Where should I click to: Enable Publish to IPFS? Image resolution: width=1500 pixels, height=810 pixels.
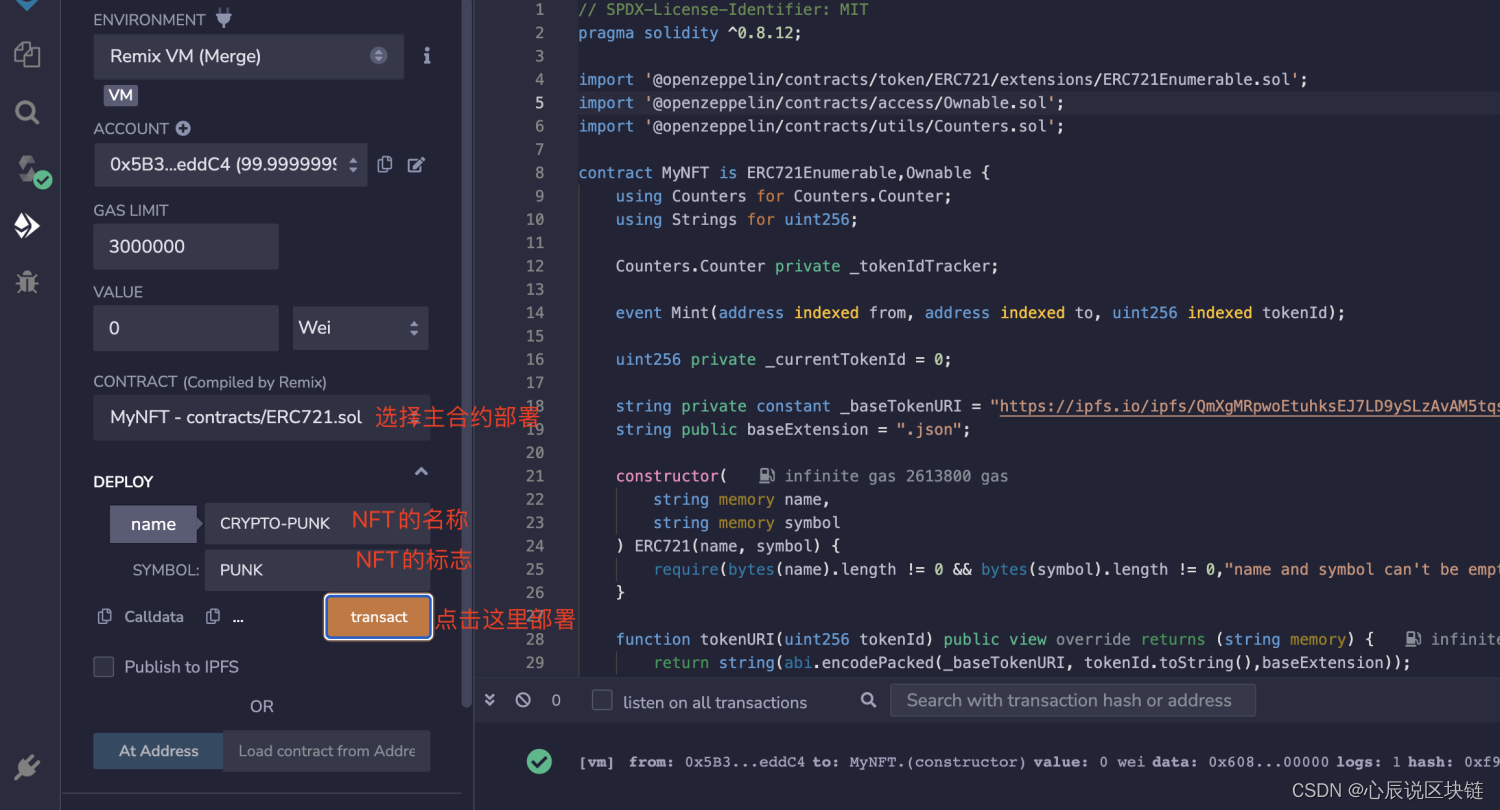point(104,666)
